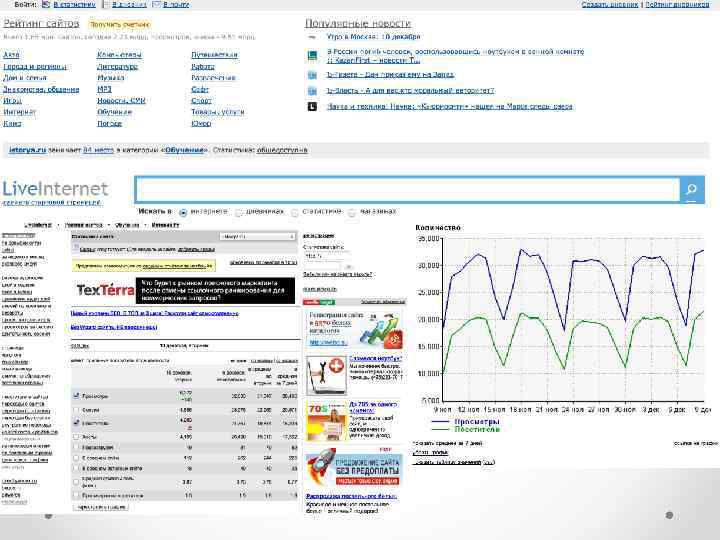The image size is (720, 540).
Task: Open the rocket promotion banner 'Продвижение сайта'
Action: pos(353,468)
